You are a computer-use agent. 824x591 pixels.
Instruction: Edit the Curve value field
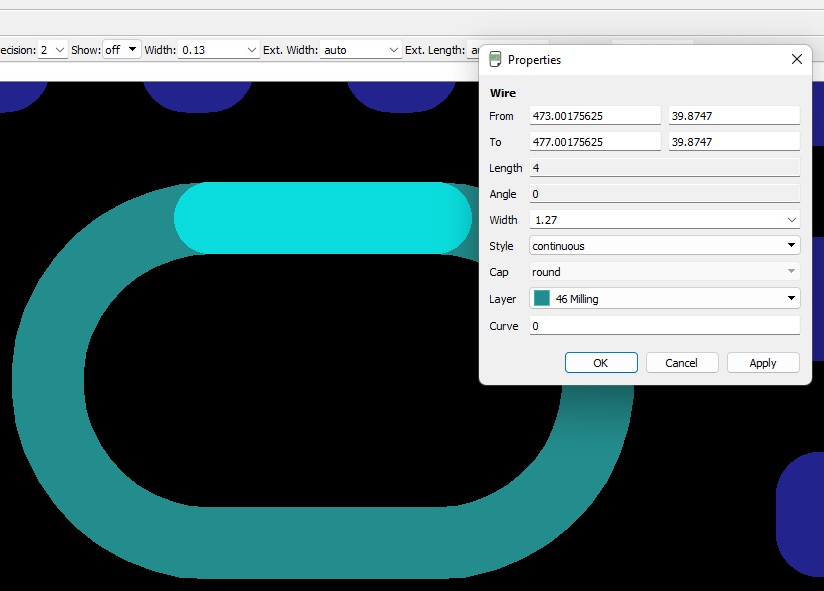coord(665,326)
